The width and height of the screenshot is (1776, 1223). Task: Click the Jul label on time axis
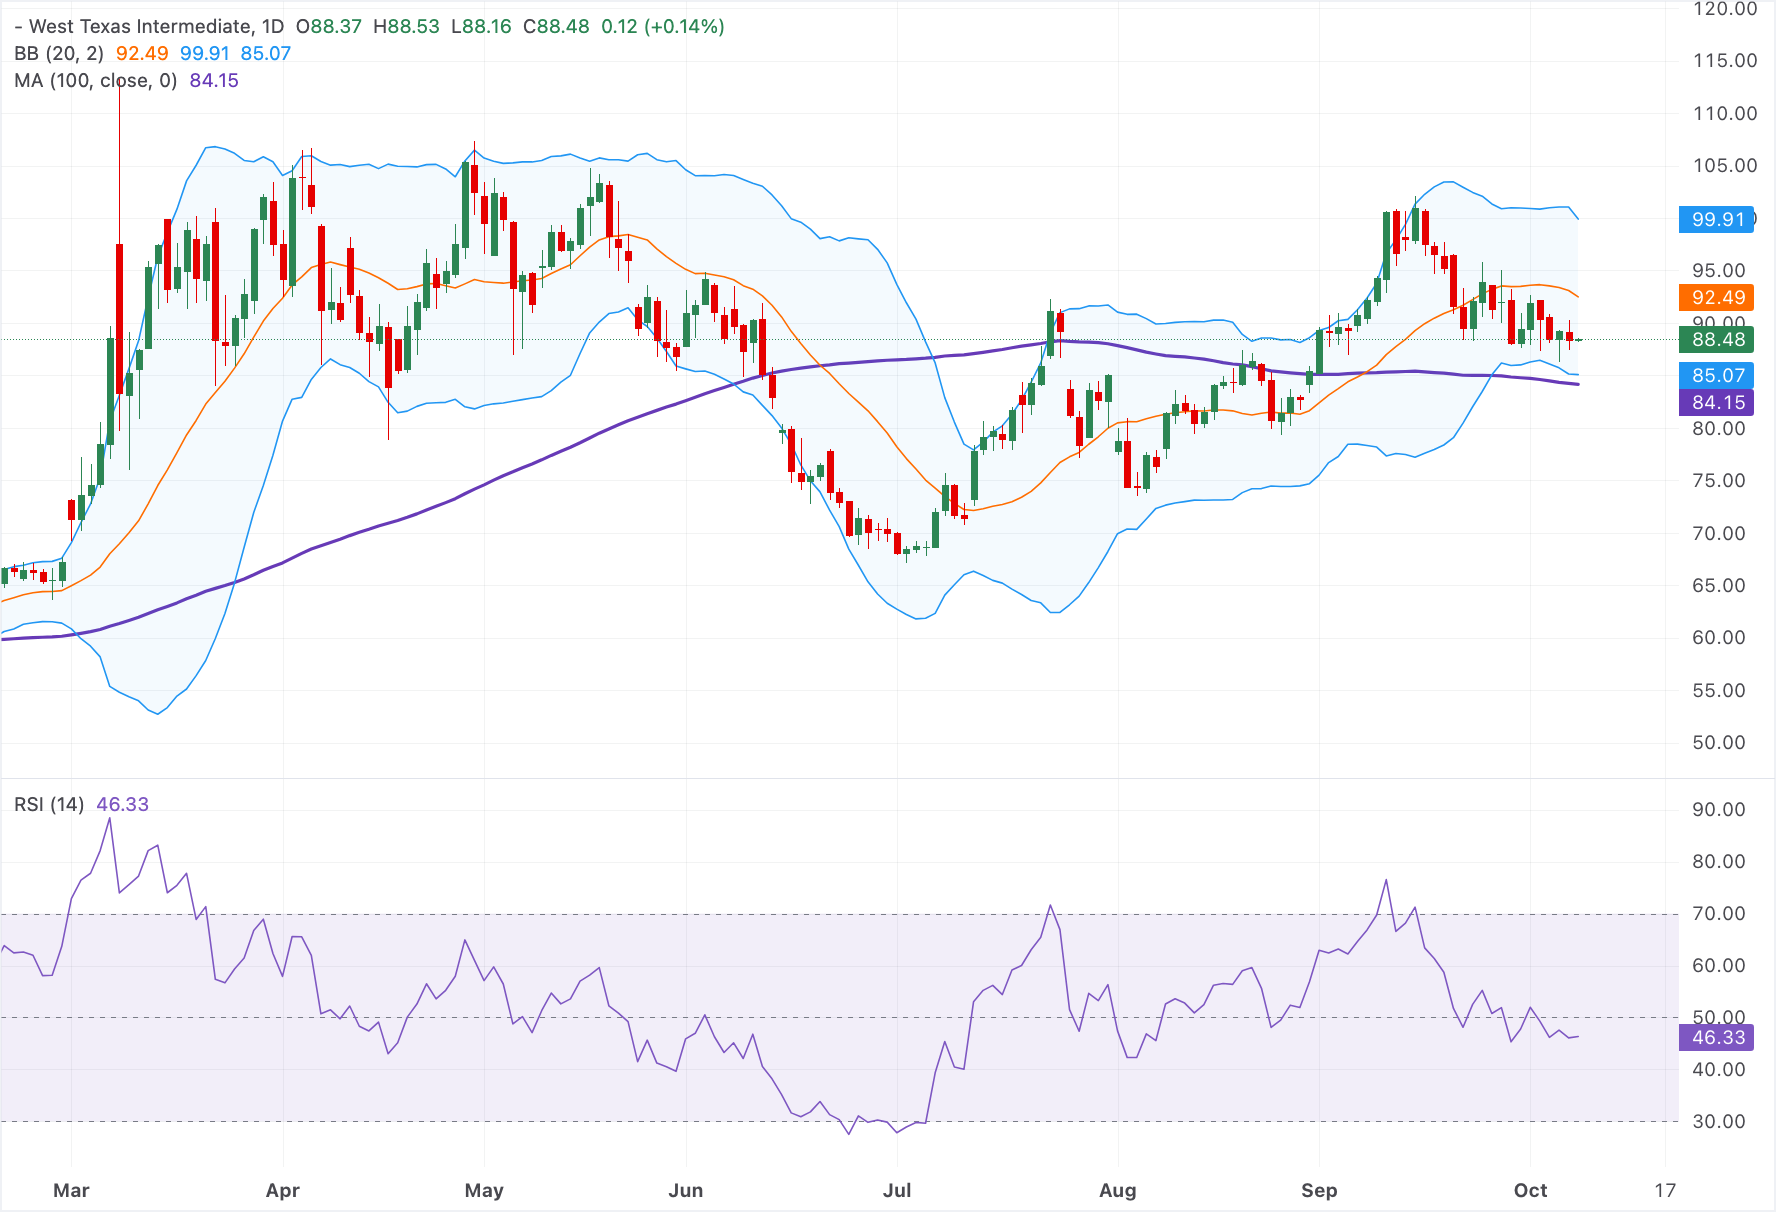[897, 1191]
